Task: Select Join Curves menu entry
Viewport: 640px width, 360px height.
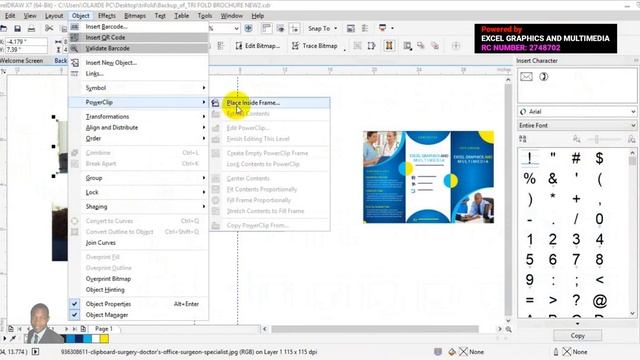Action: (x=138, y=243)
